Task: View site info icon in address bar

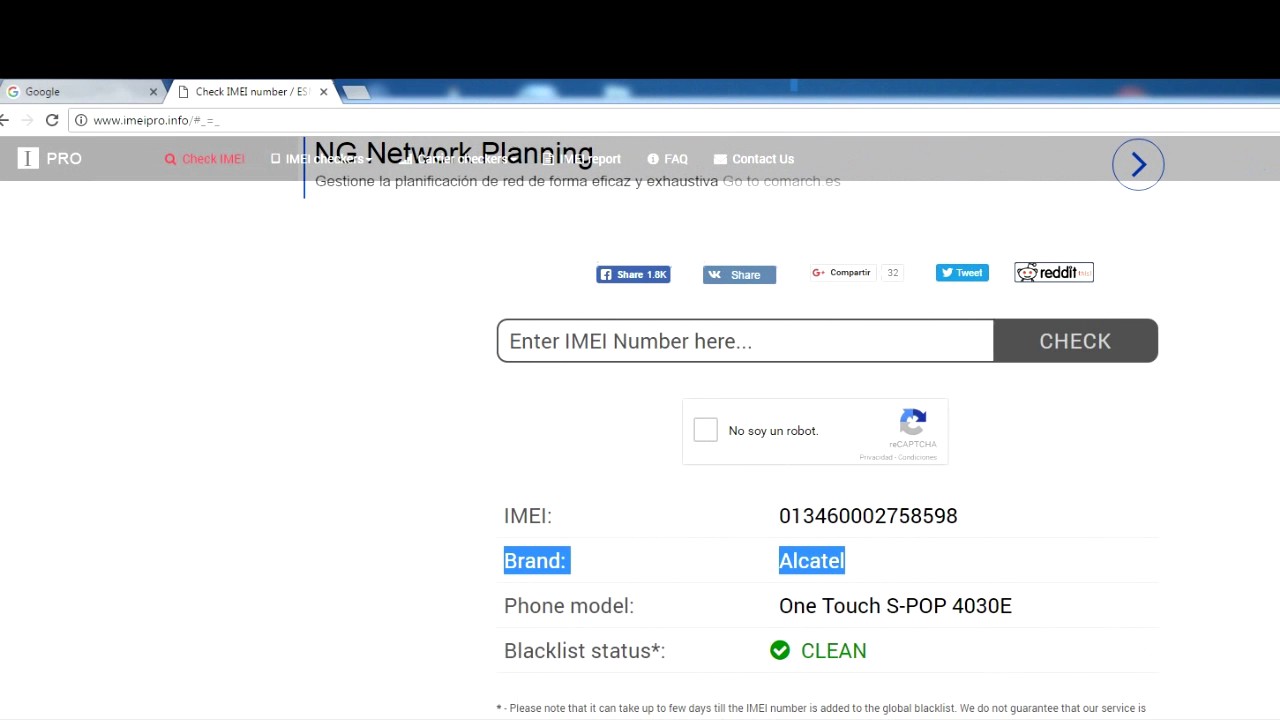Action: click(81, 120)
